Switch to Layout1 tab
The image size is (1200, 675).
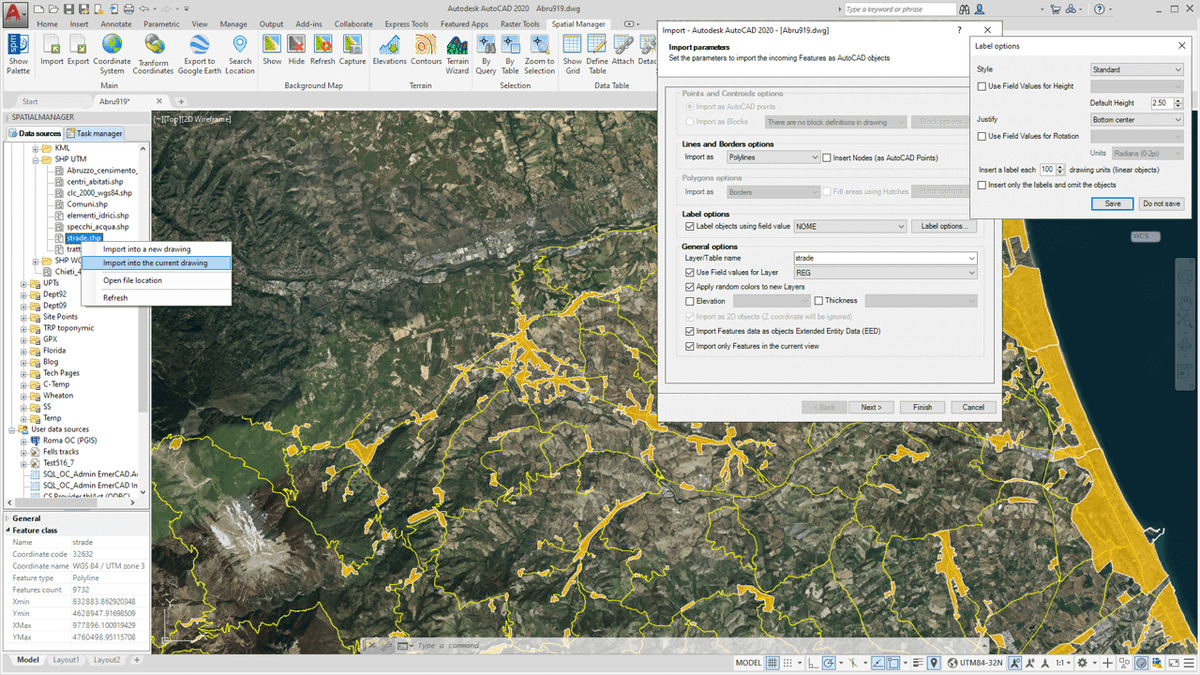[x=66, y=660]
